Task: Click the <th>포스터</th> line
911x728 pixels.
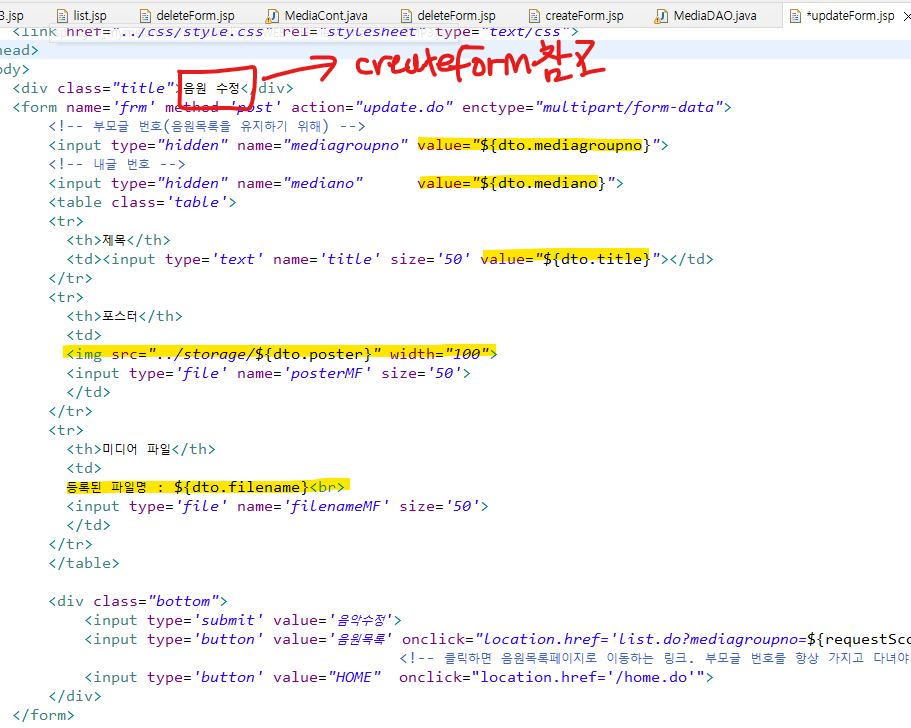Action: click(x=124, y=316)
